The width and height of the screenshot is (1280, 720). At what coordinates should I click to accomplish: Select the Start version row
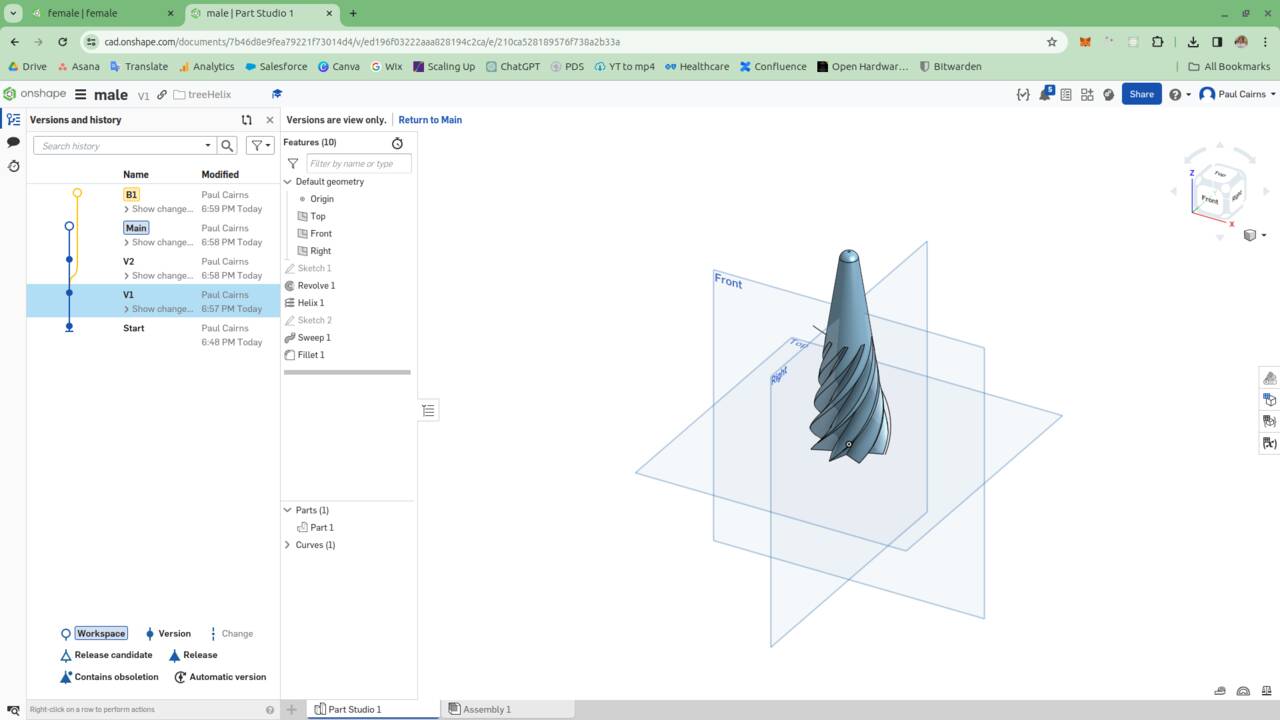(x=153, y=335)
